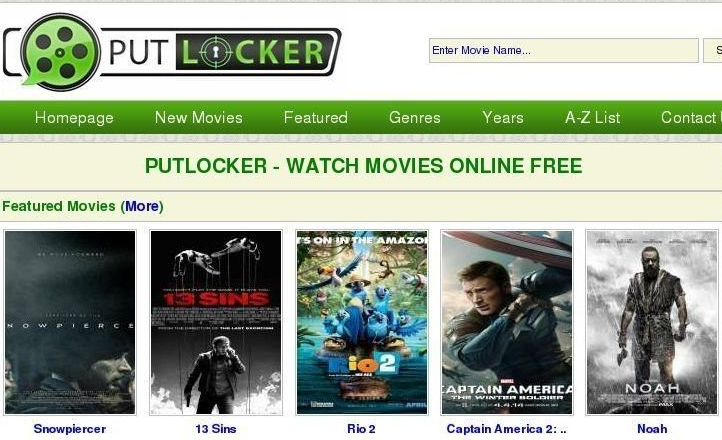
Task: Open the Homepage menu item
Action: (74, 117)
